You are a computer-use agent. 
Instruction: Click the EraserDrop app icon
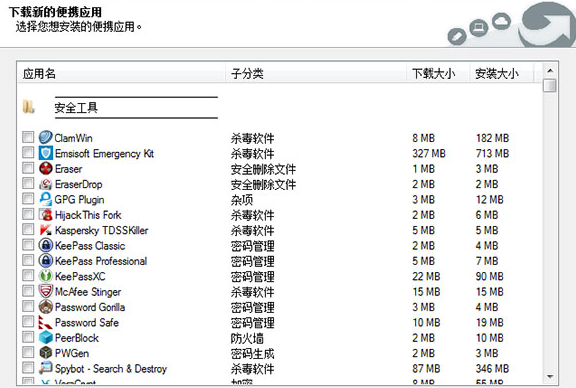tap(46, 184)
